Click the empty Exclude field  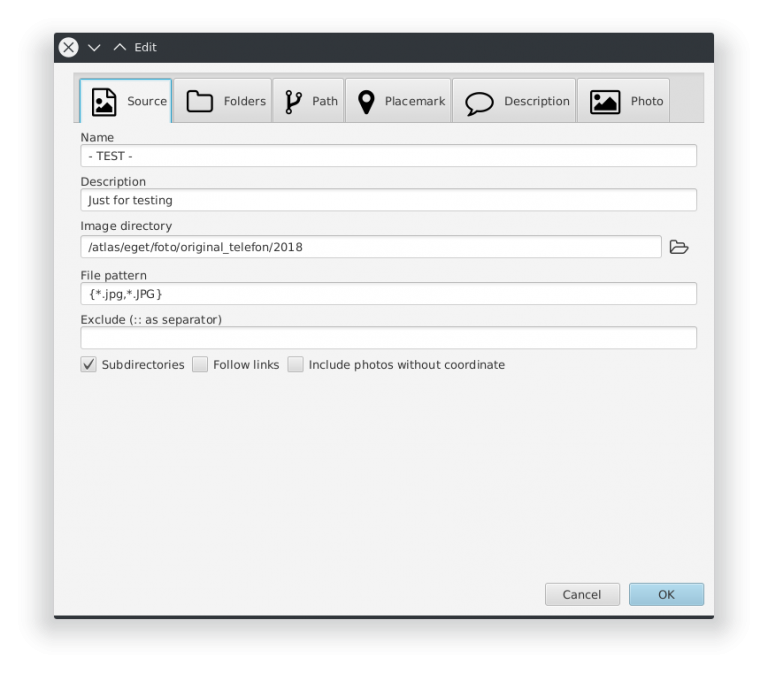[388, 338]
